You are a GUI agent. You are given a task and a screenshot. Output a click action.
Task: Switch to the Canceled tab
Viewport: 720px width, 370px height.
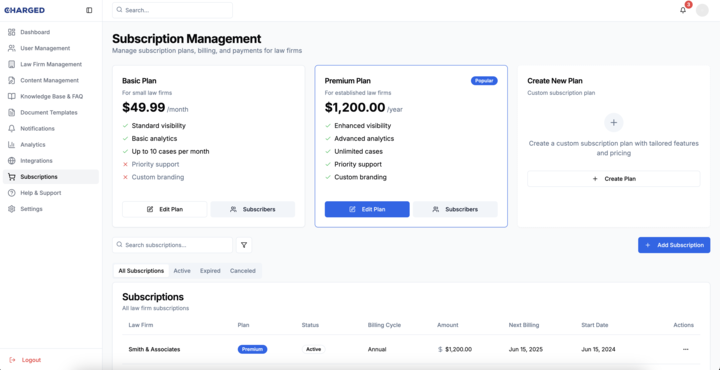pyautogui.click(x=242, y=271)
